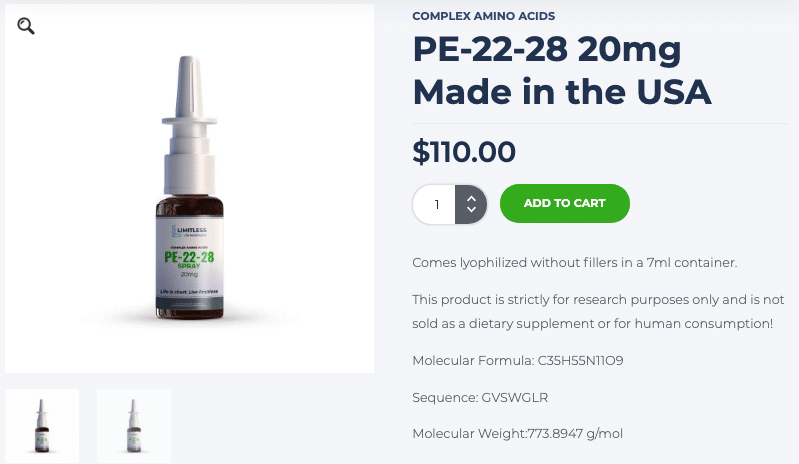
Task: Click the Molecular Formula C35H55N11O9 line
Action: (518, 361)
